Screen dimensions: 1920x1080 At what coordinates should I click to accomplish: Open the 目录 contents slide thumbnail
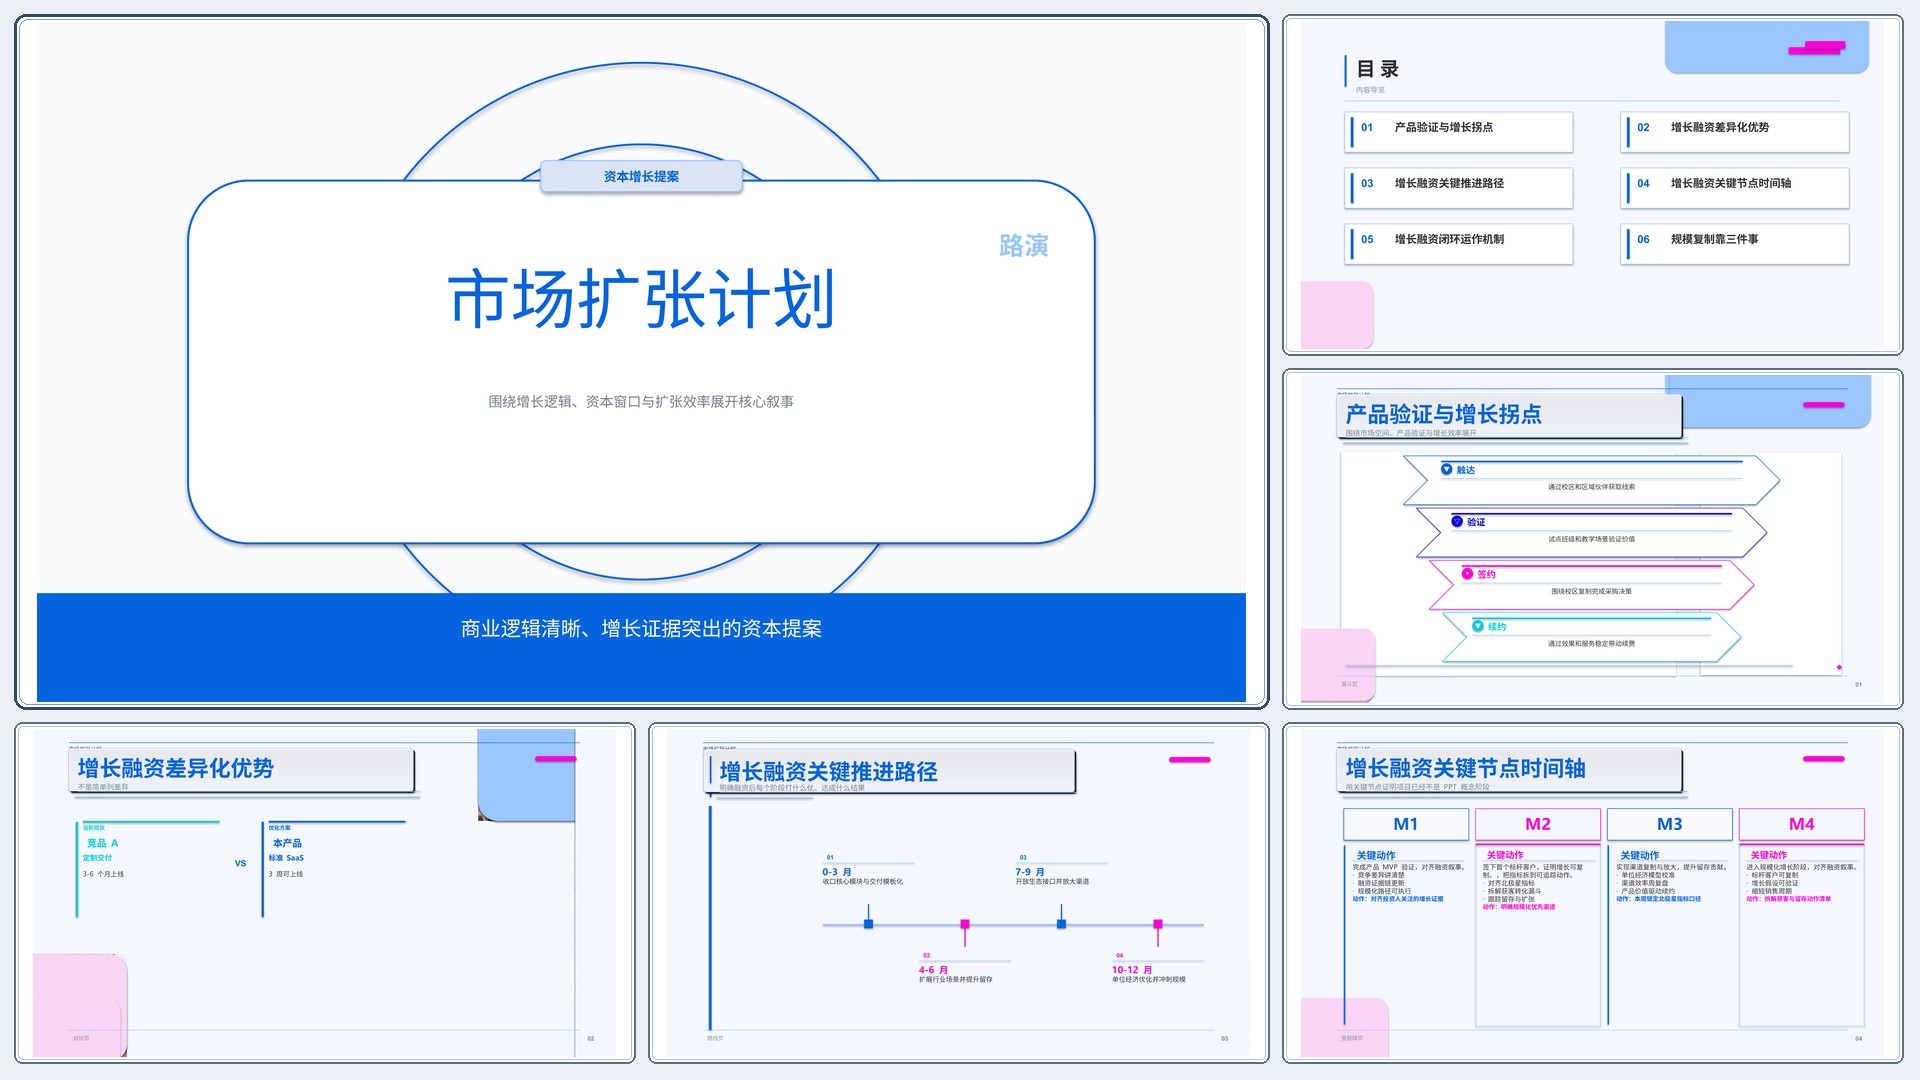click(1592, 185)
